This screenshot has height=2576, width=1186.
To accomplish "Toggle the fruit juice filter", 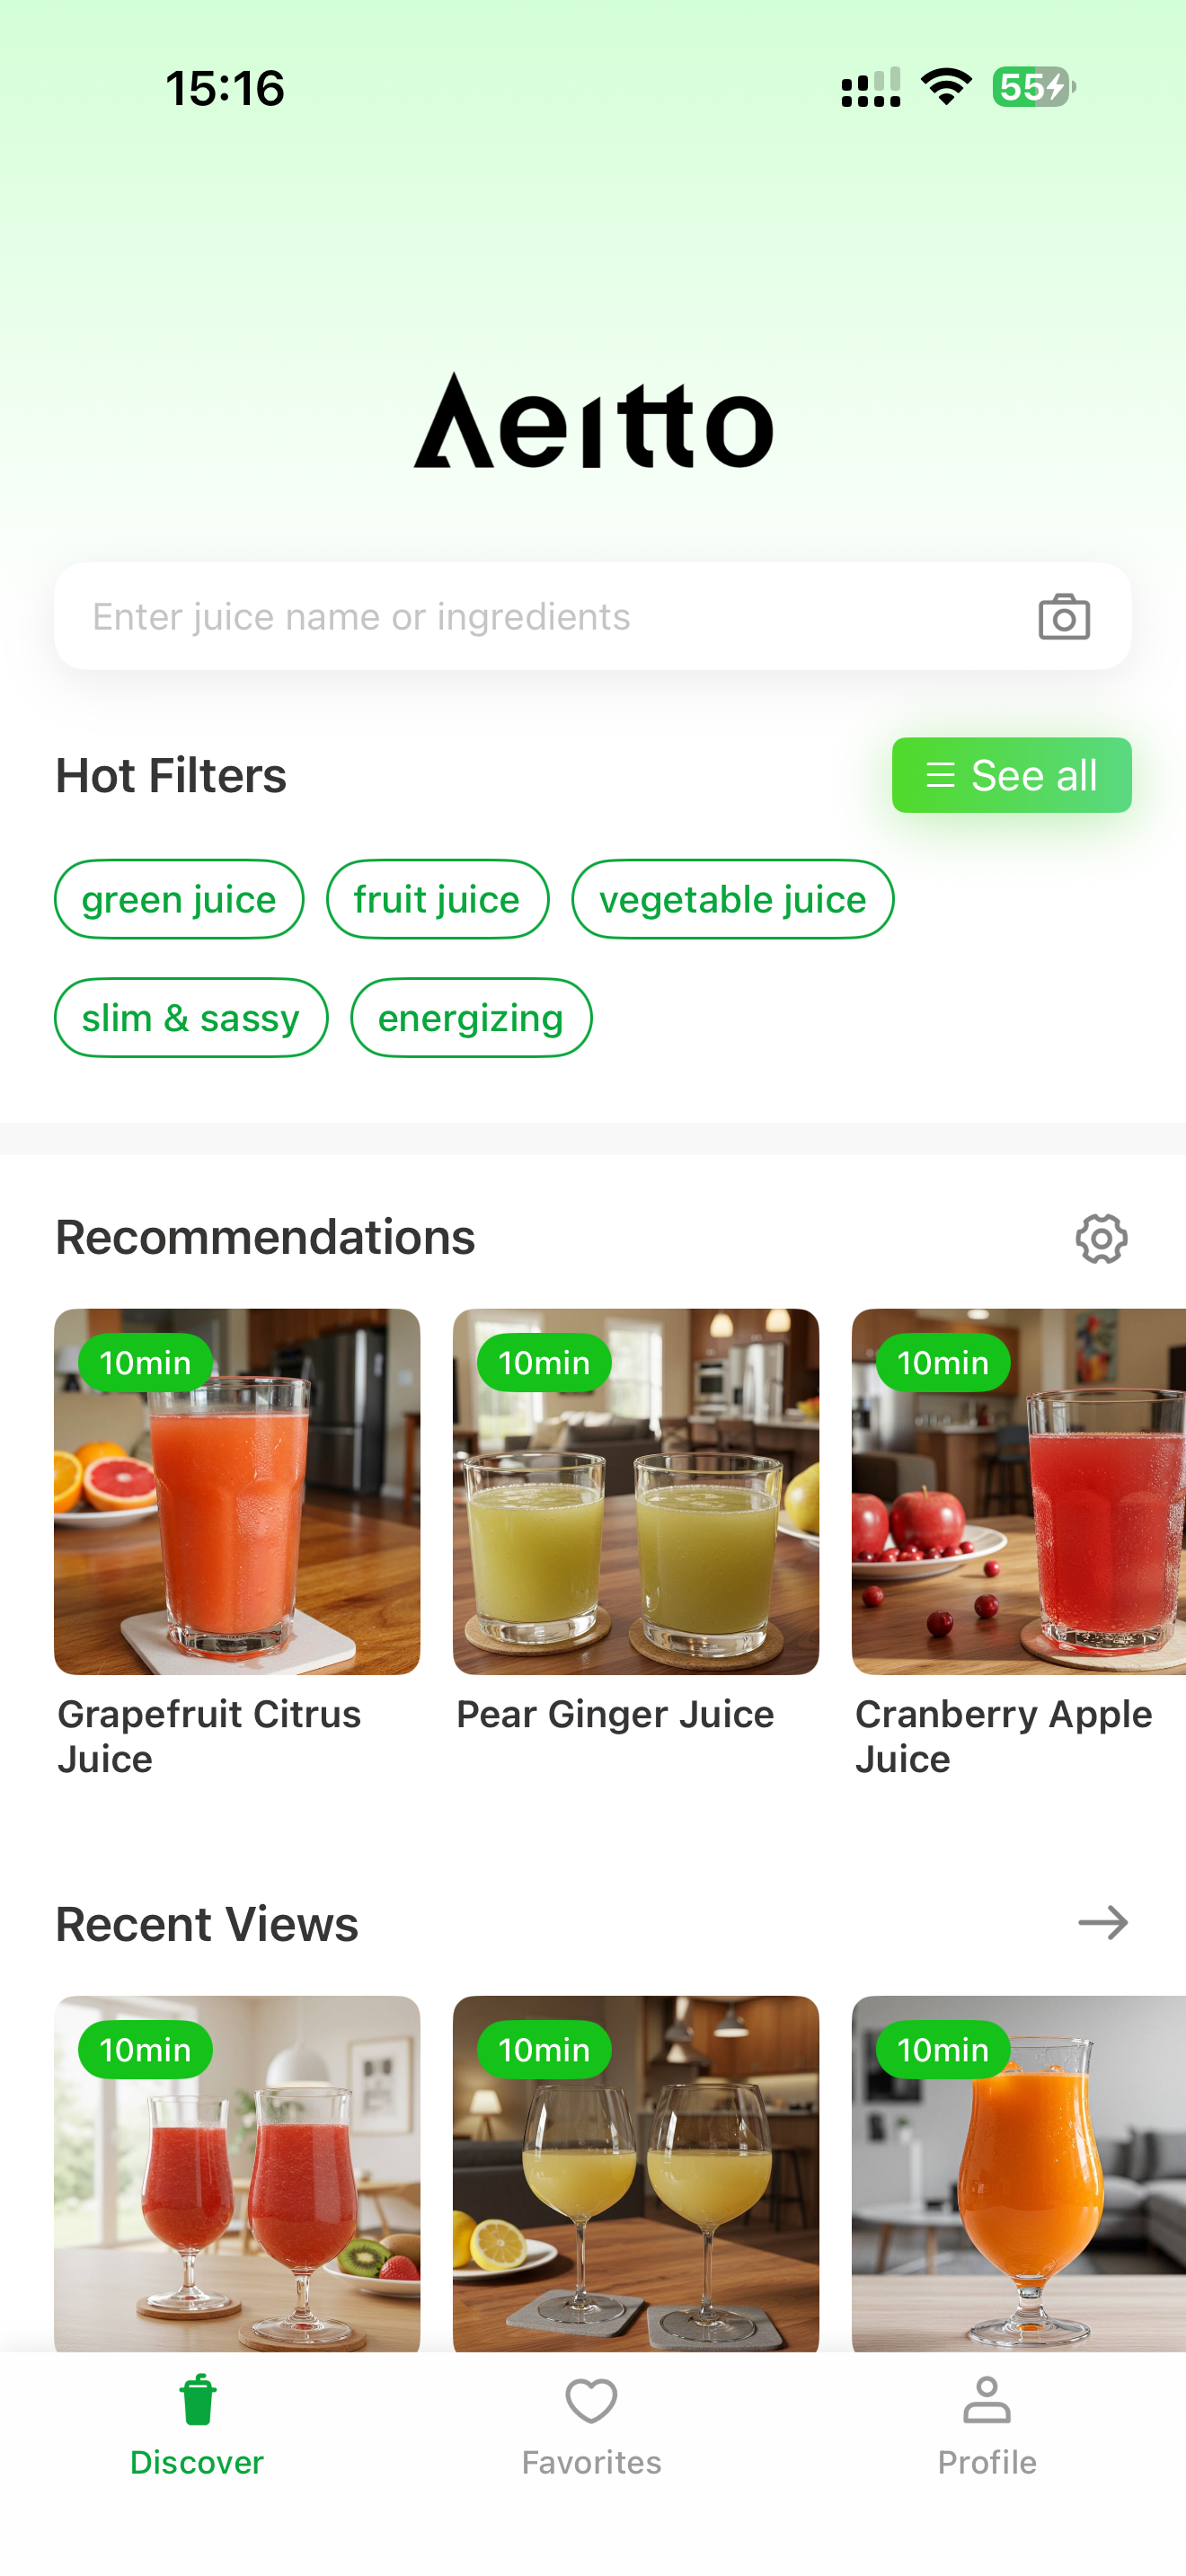I will (x=437, y=899).
